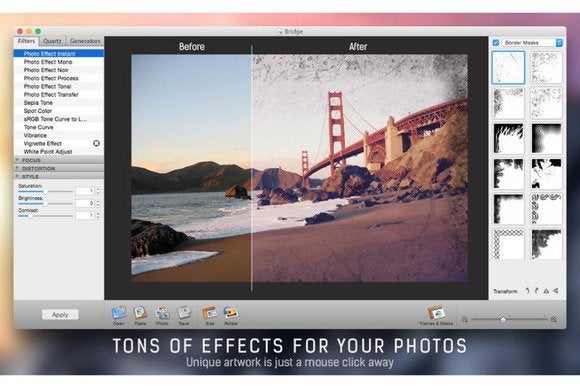Click the Brightness slider
580x388 pixels.
(45, 203)
